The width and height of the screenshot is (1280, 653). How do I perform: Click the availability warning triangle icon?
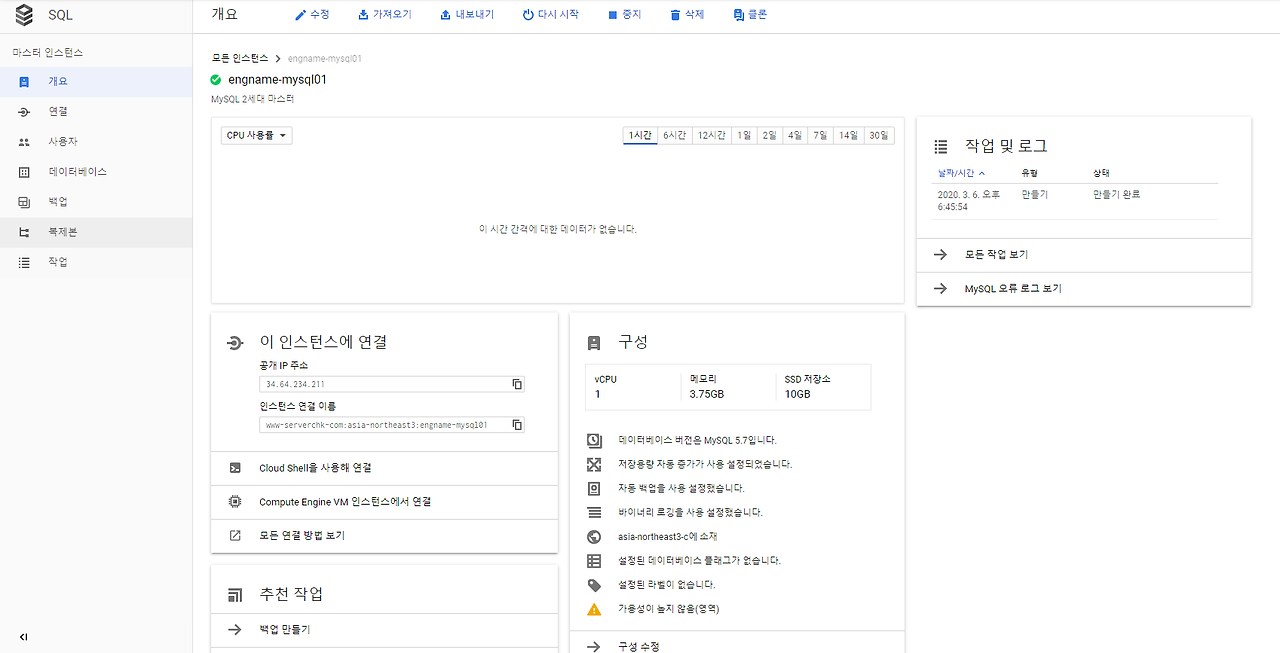(594, 609)
